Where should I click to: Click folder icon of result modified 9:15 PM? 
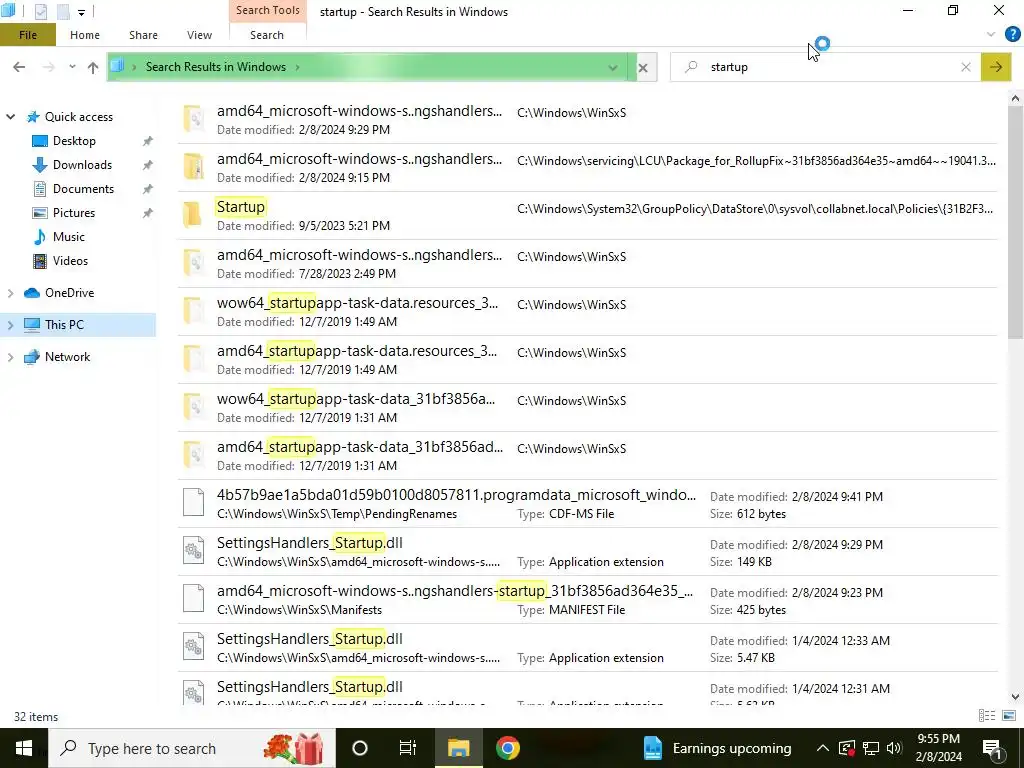point(193,167)
